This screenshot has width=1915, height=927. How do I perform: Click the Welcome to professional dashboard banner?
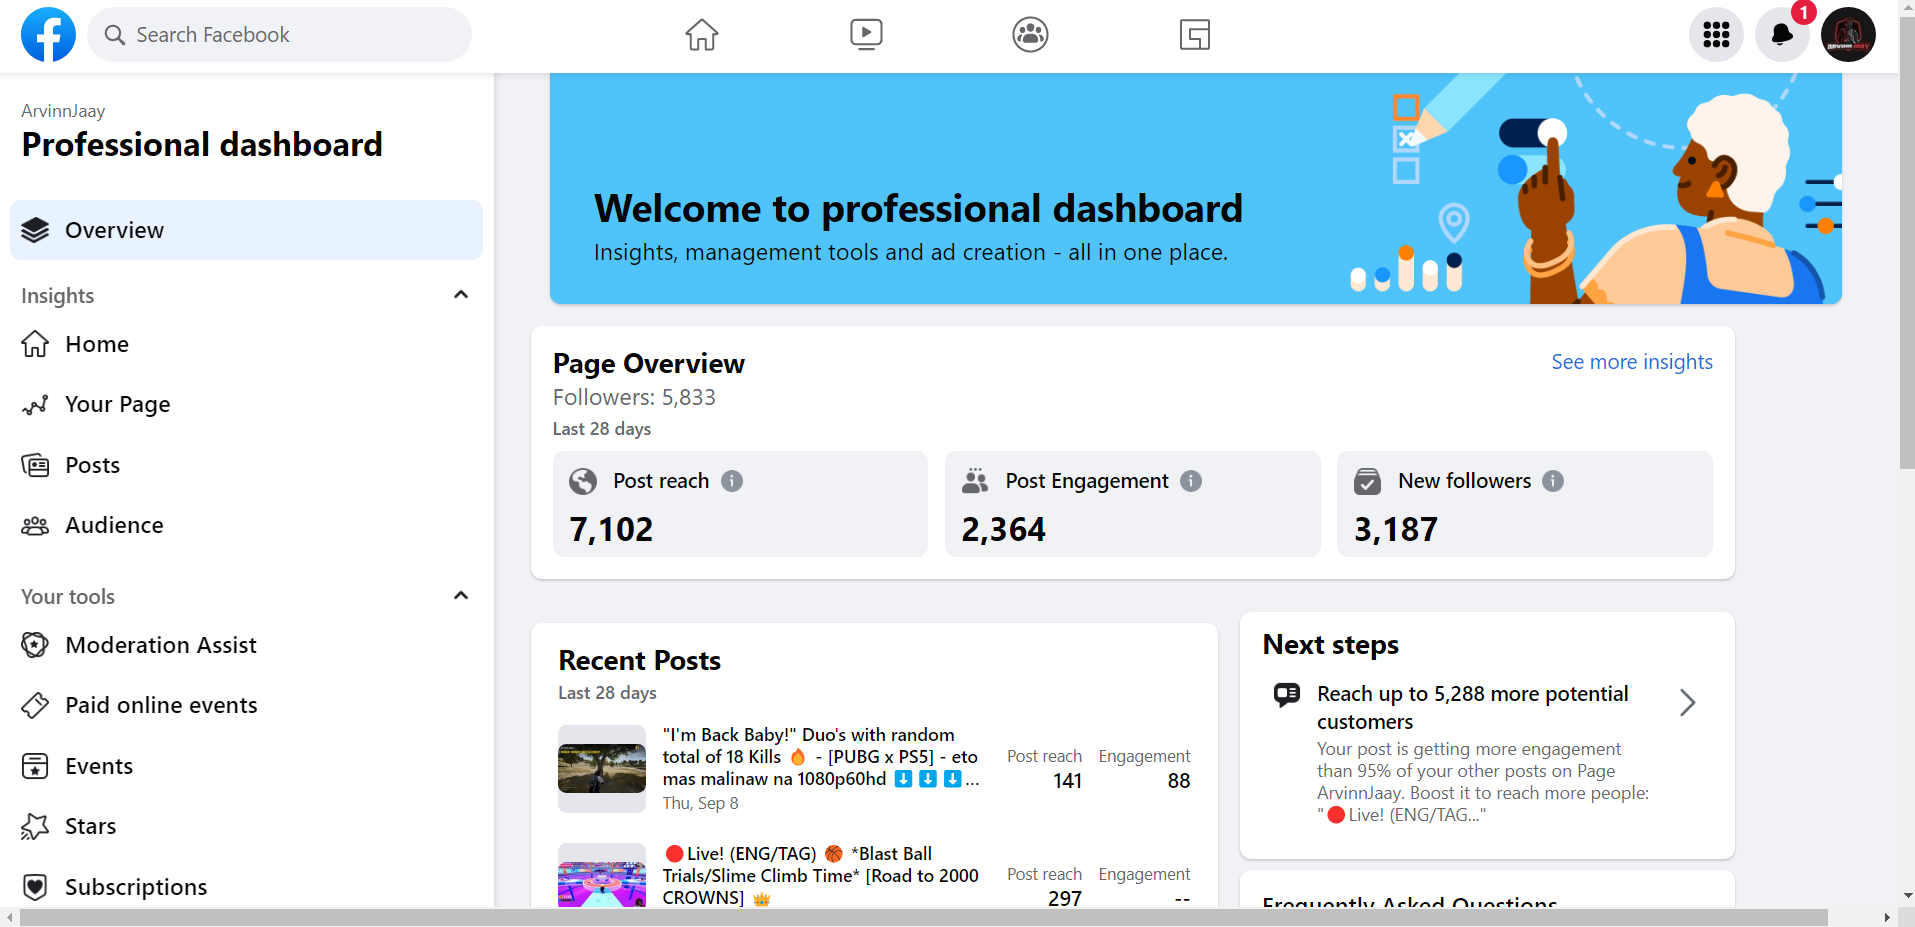click(x=1195, y=189)
